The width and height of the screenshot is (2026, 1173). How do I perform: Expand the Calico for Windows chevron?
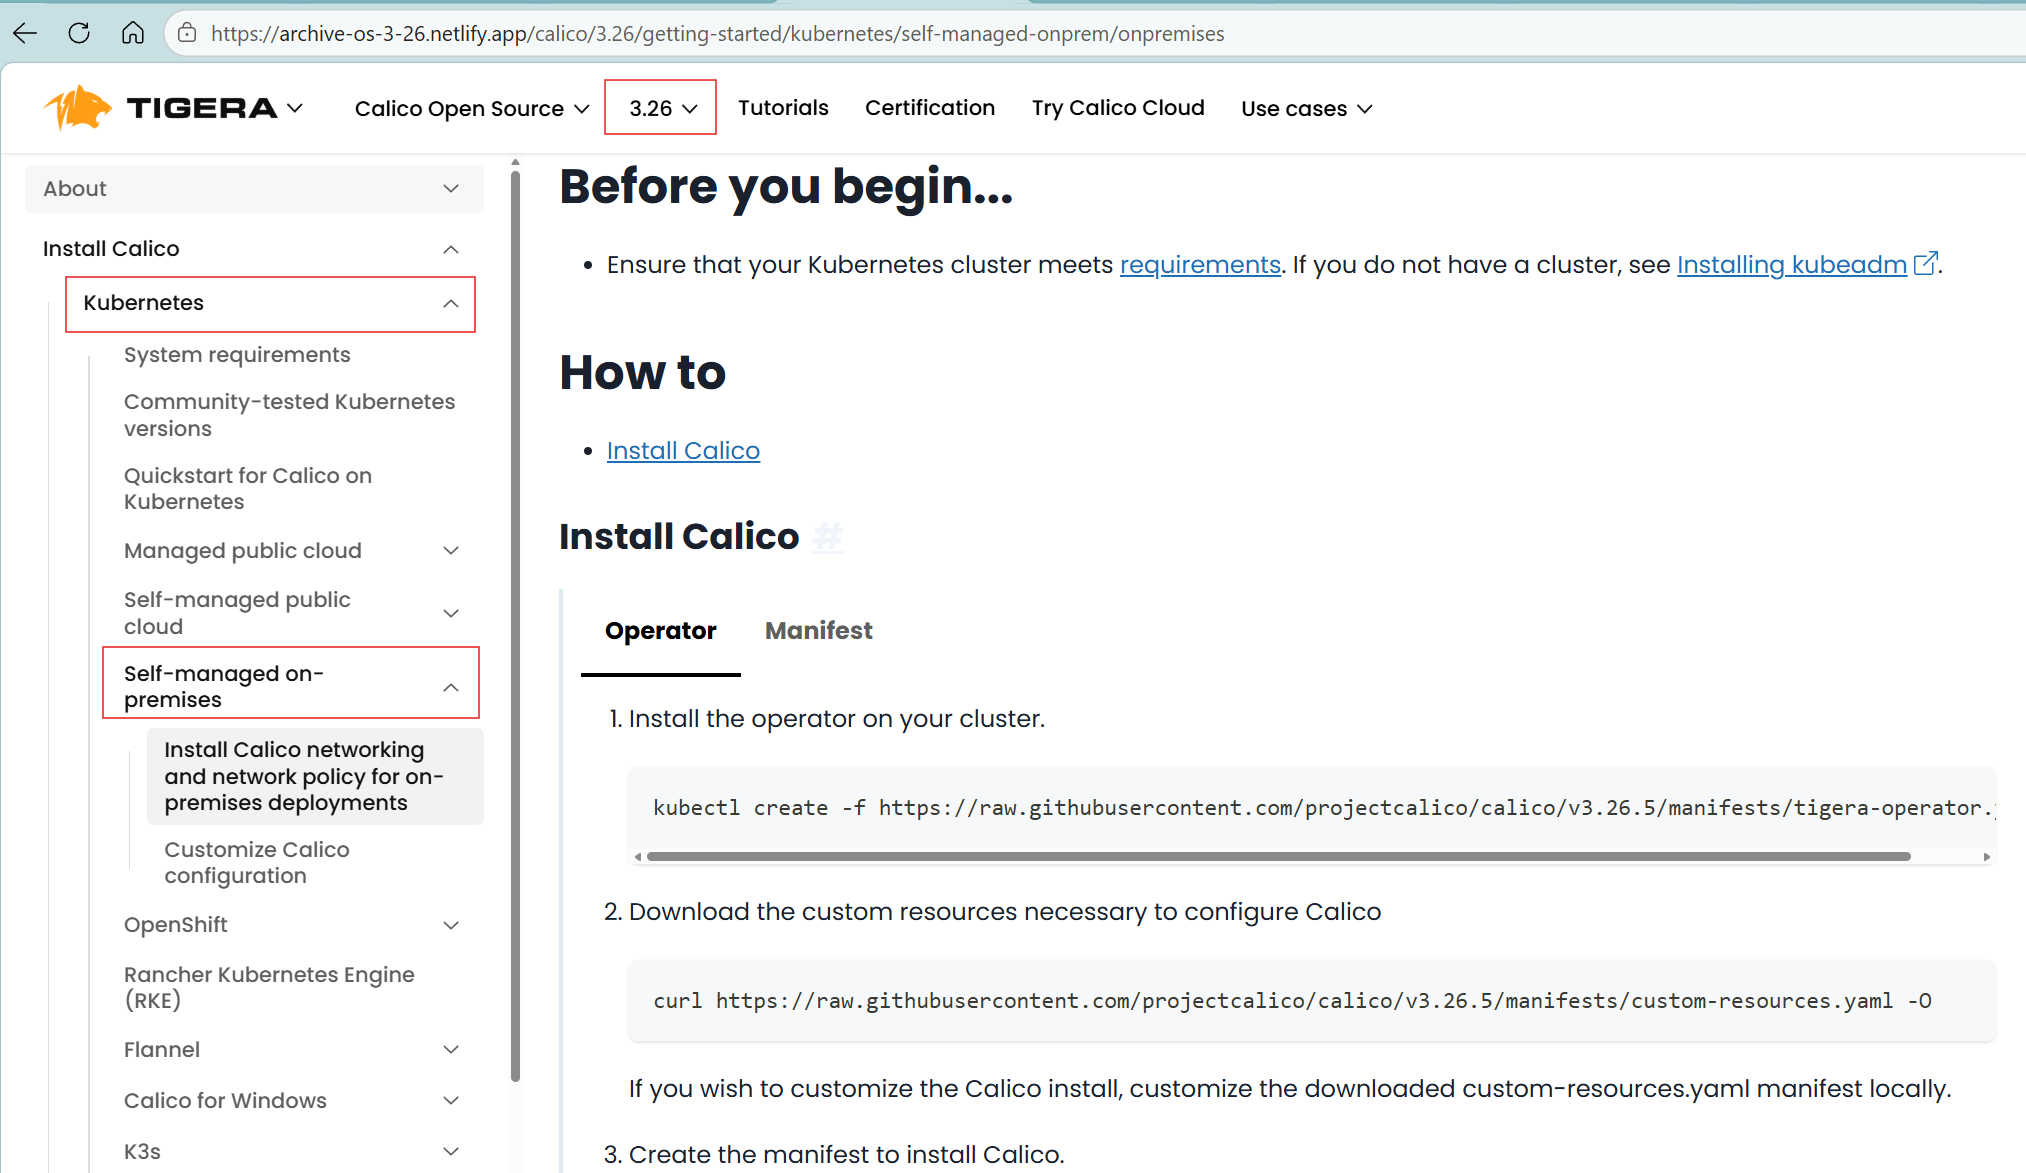click(451, 1101)
